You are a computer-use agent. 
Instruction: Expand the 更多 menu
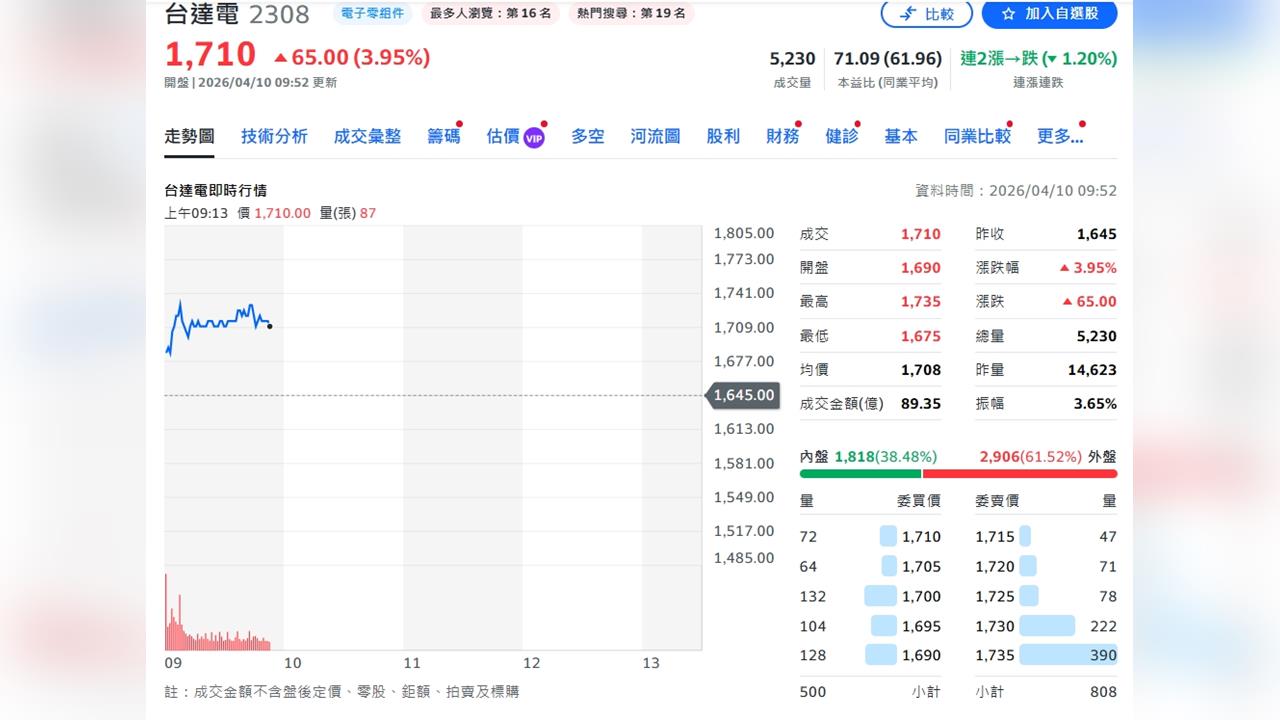point(1059,136)
